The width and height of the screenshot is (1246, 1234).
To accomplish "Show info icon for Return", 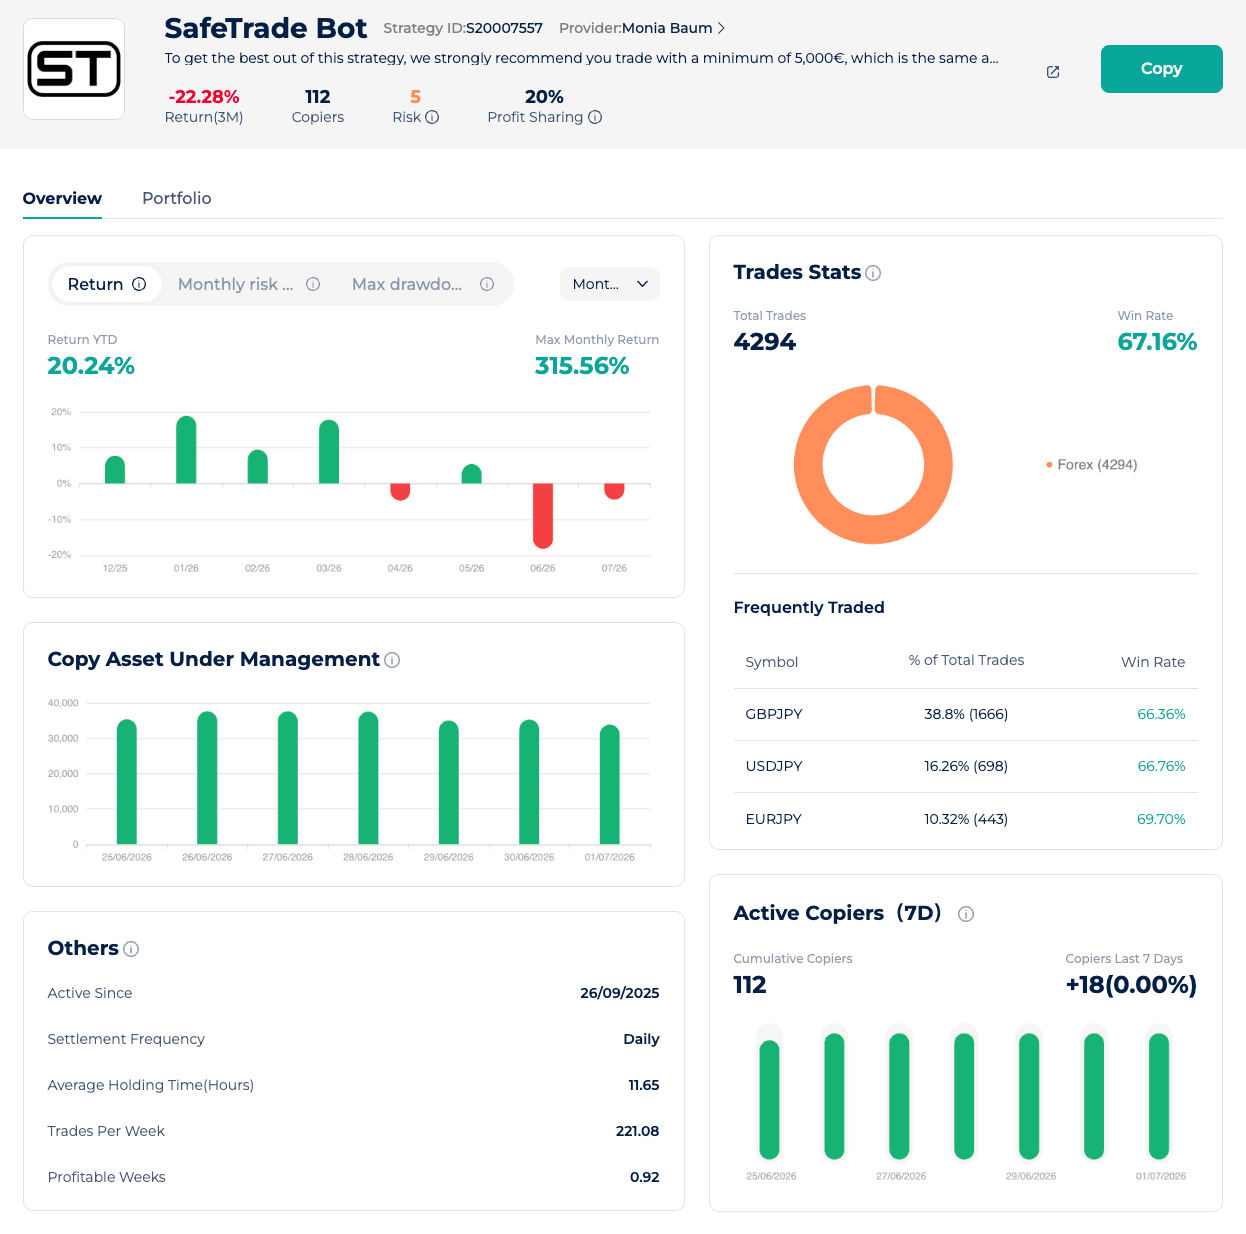I will pos(139,284).
